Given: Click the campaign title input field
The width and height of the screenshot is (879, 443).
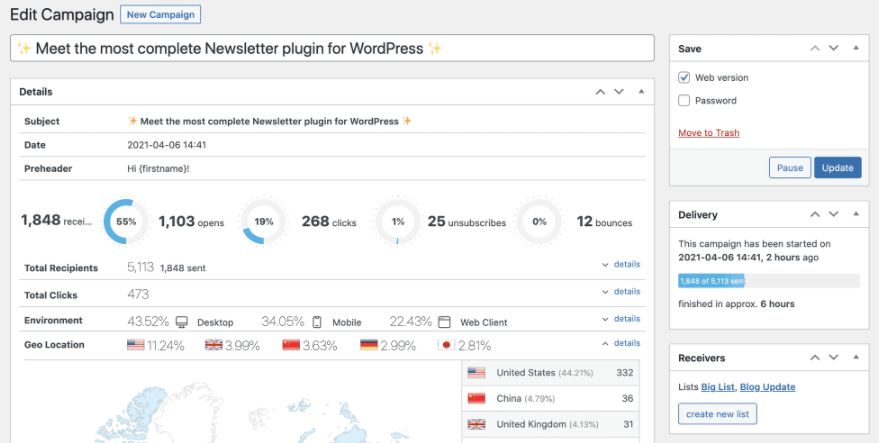Looking at the screenshot, I should tap(331, 49).
